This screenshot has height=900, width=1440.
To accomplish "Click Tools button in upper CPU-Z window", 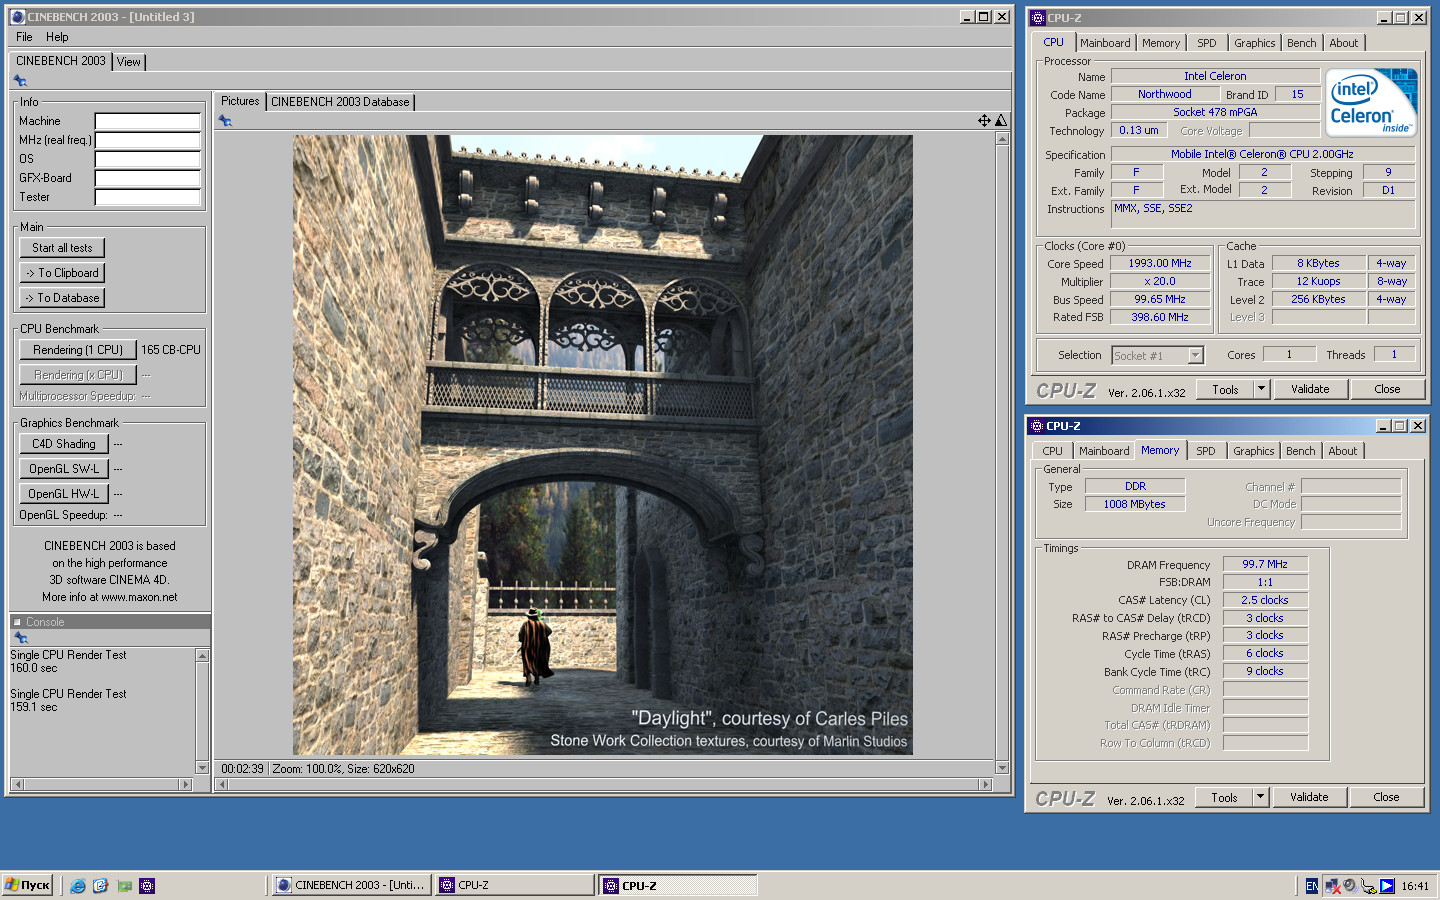I will click(x=1225, y=389).
